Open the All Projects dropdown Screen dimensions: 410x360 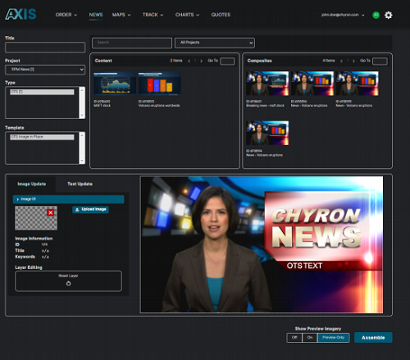(x=214, y=43)
